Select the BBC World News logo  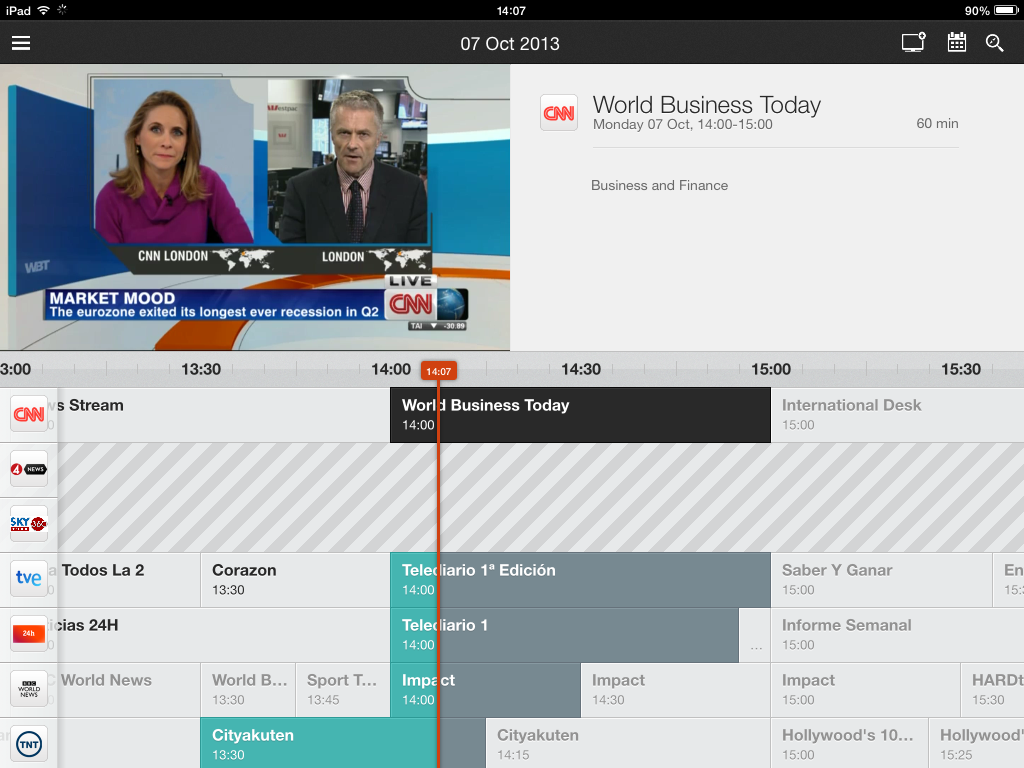point(29,688)
